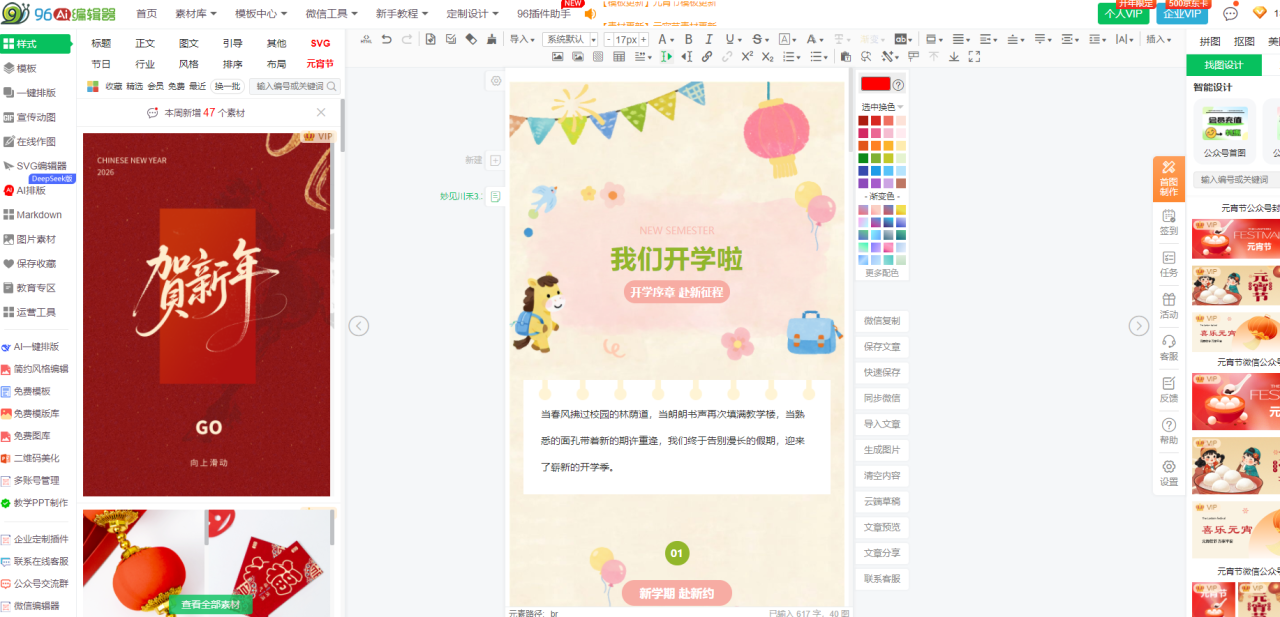The height and width of the screenshot is (617, 1280).
Task: Click the italic I formatting icon
Action: (710, 39)
